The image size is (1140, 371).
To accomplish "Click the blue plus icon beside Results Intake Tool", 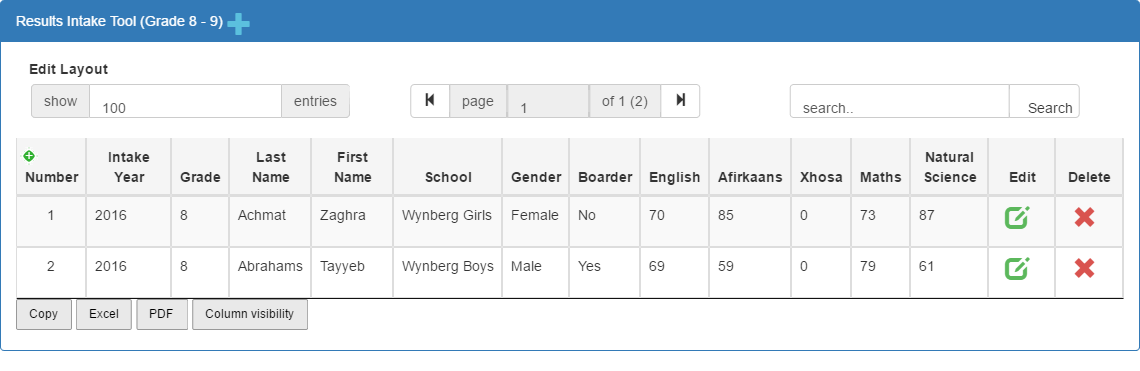I will [238, 24].
